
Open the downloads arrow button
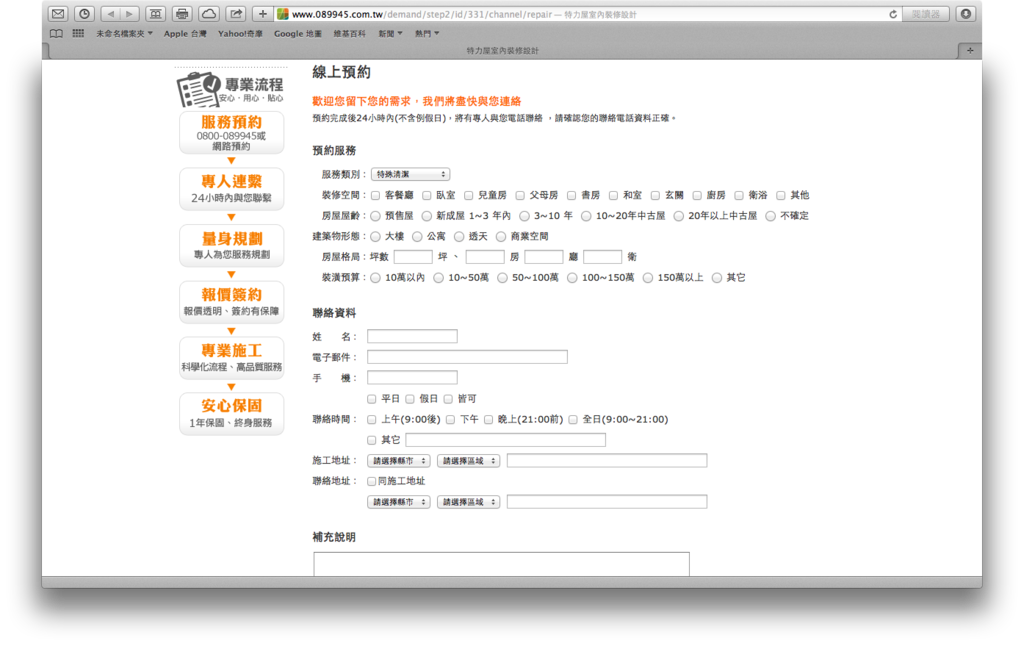point(966,14)
